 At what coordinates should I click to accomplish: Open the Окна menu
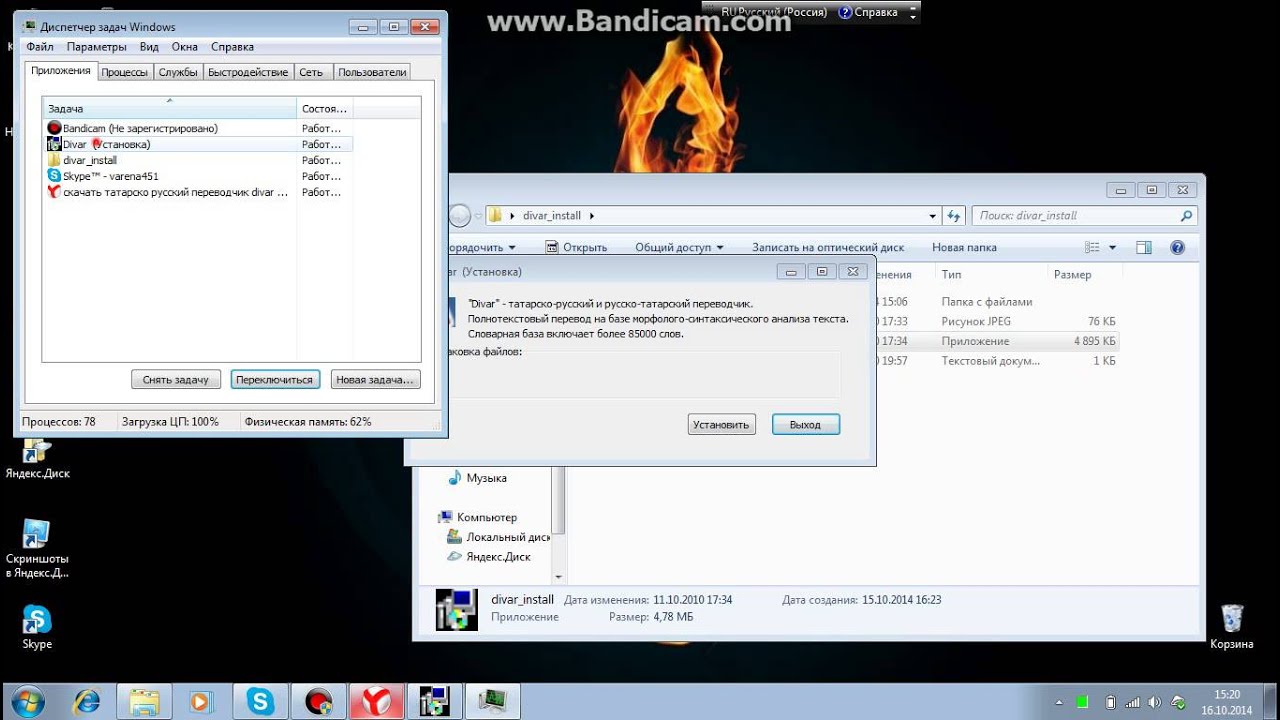pos(184,47)
